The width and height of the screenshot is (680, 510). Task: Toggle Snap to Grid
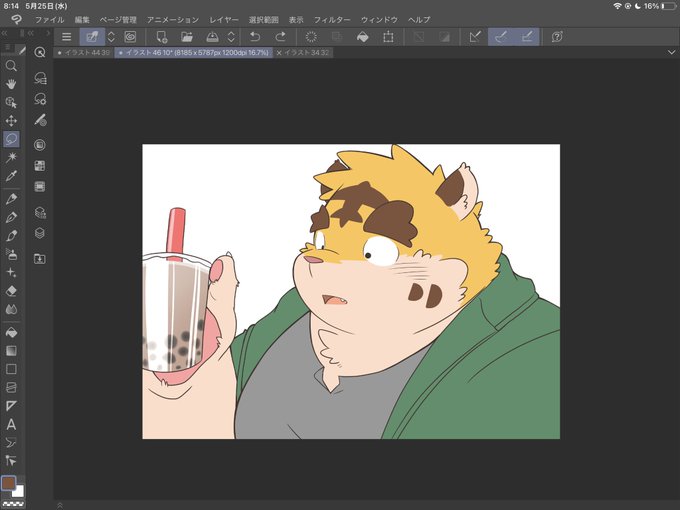click(527, 37)
